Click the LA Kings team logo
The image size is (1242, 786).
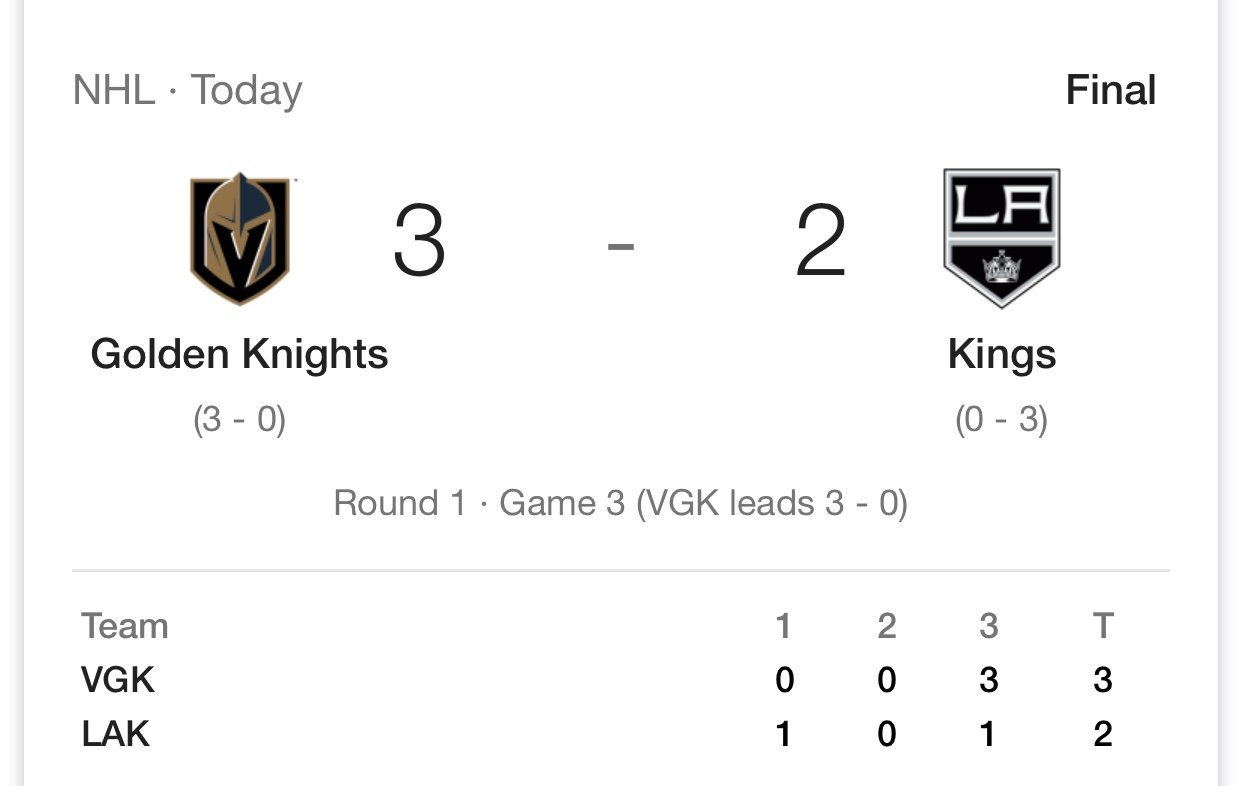[1001, 239]
